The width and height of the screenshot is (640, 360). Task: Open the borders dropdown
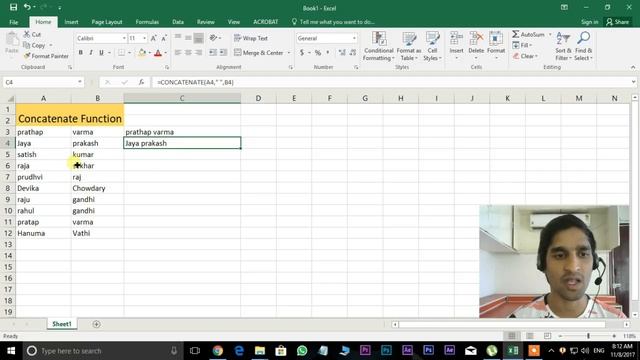[x=129, y=53]
